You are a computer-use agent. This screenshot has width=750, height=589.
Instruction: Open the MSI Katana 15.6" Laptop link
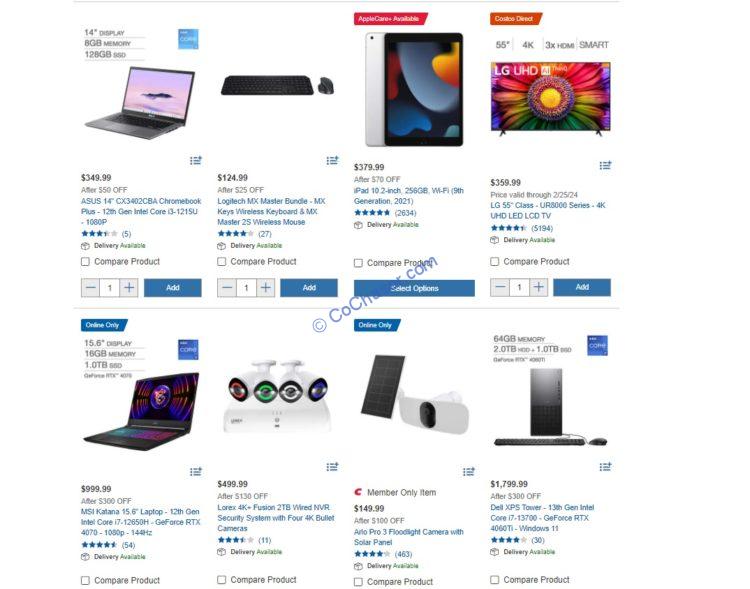pyautogui.click(x=141, y=522)
